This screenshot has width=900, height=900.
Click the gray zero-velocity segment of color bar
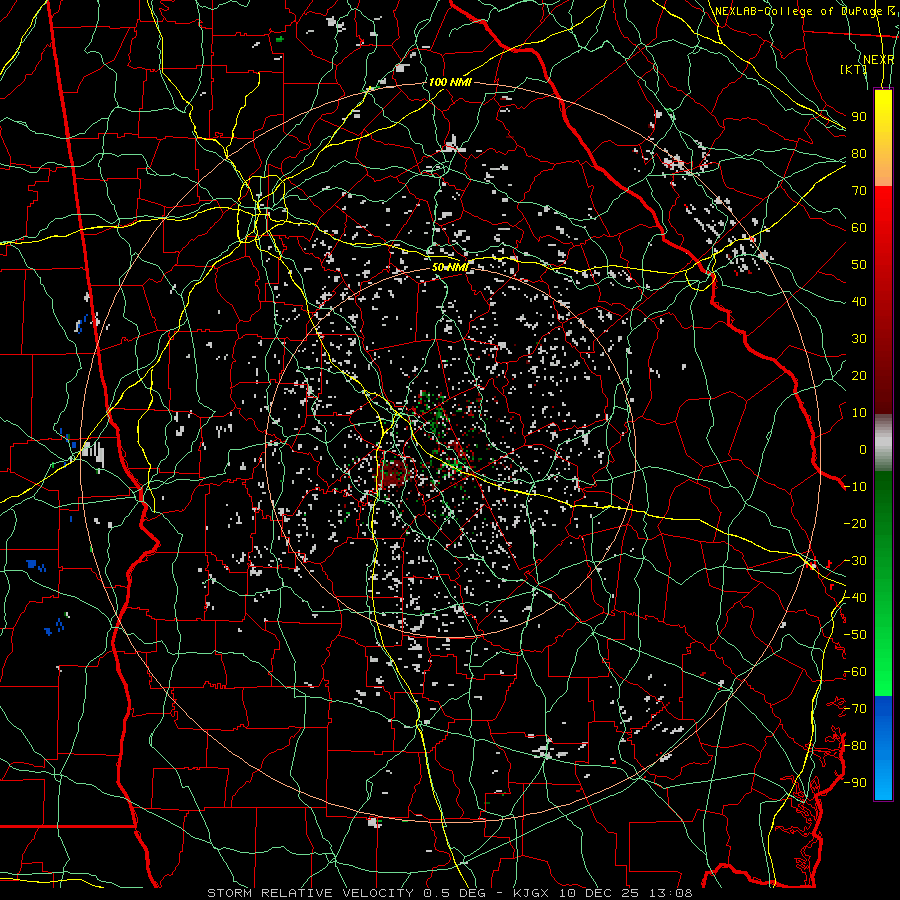click(883, 443)
